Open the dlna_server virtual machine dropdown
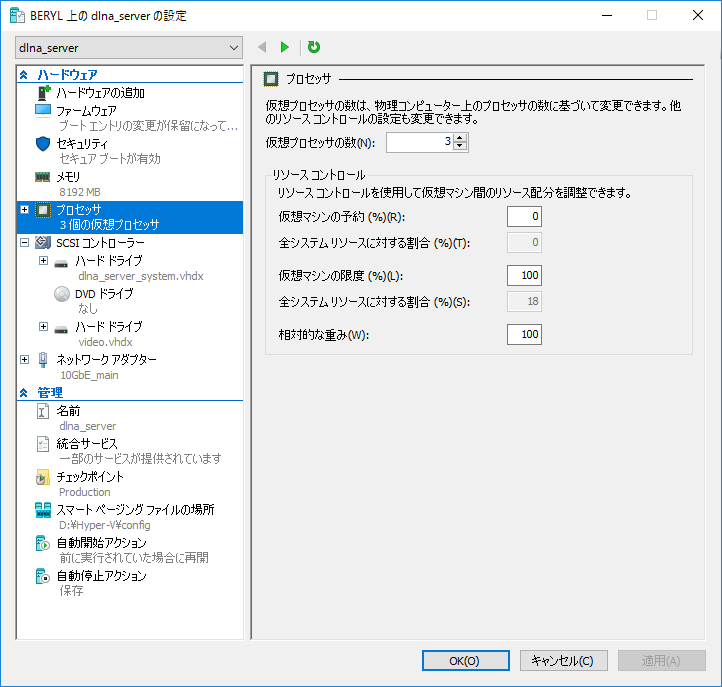Image resolution: width=722 pixels, height=687 pixels. click(x=129, y=48)
